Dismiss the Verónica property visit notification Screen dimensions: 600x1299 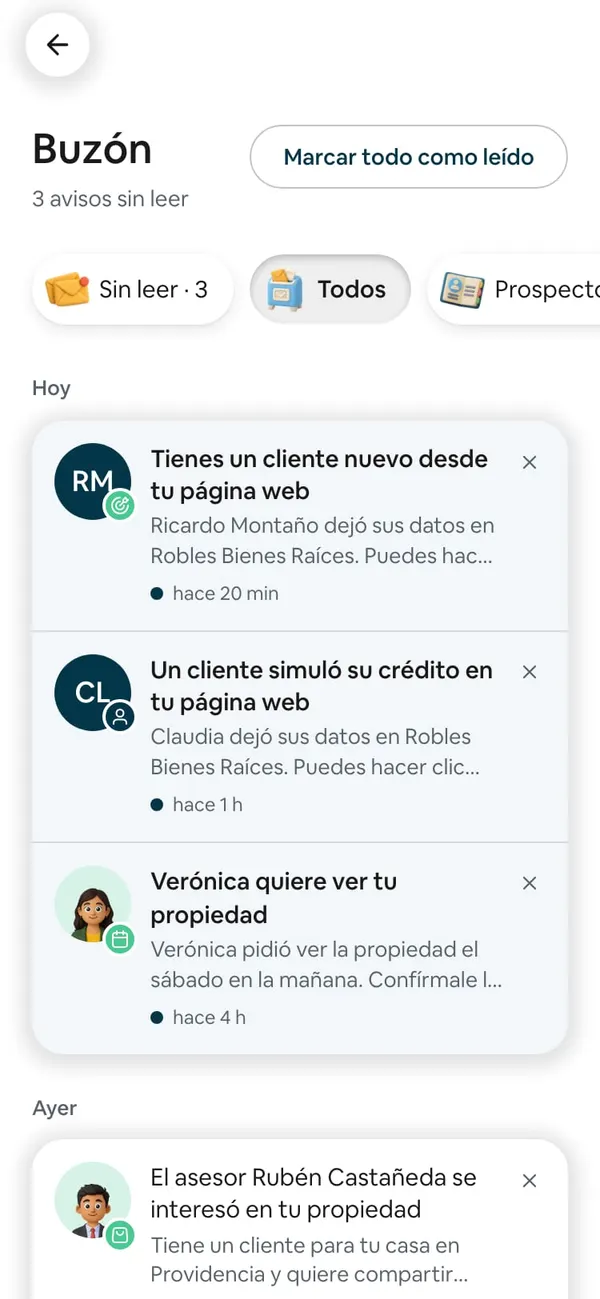tap(530, 883)
